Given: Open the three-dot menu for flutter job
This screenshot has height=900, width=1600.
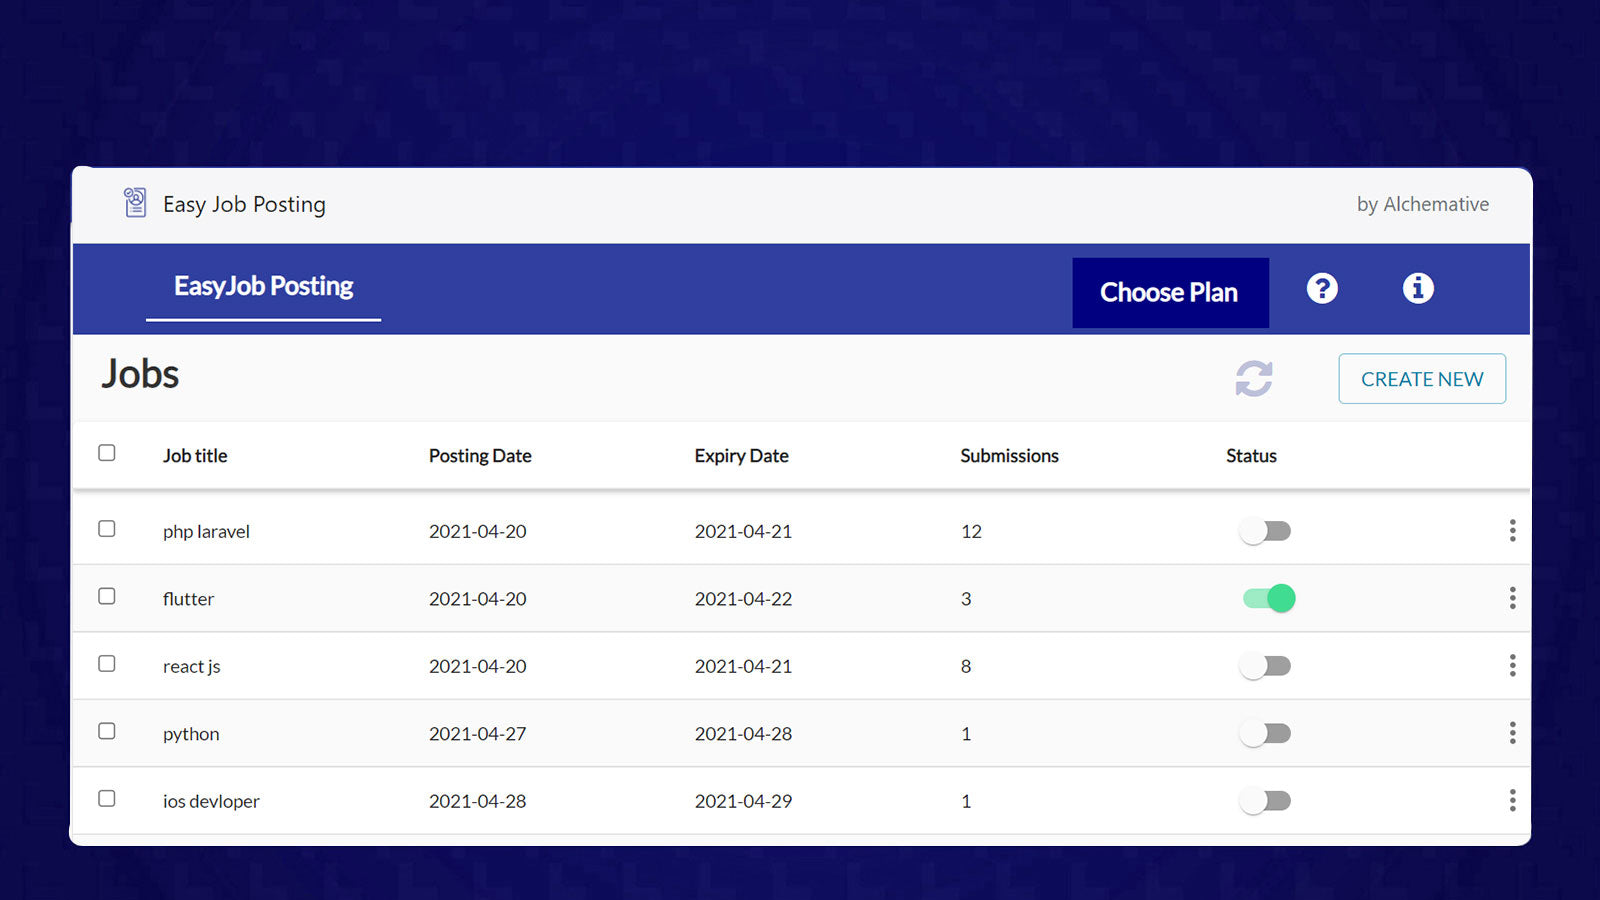Looking at the screenshot, I should pos(1512,598).
